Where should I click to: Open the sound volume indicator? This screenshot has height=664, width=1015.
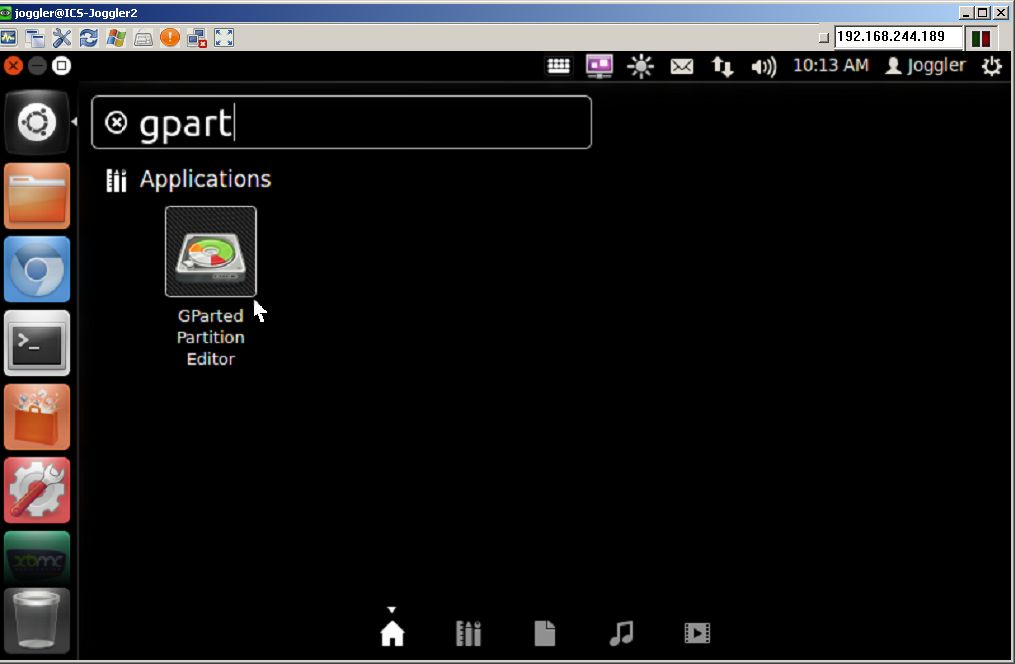point(764,67)
